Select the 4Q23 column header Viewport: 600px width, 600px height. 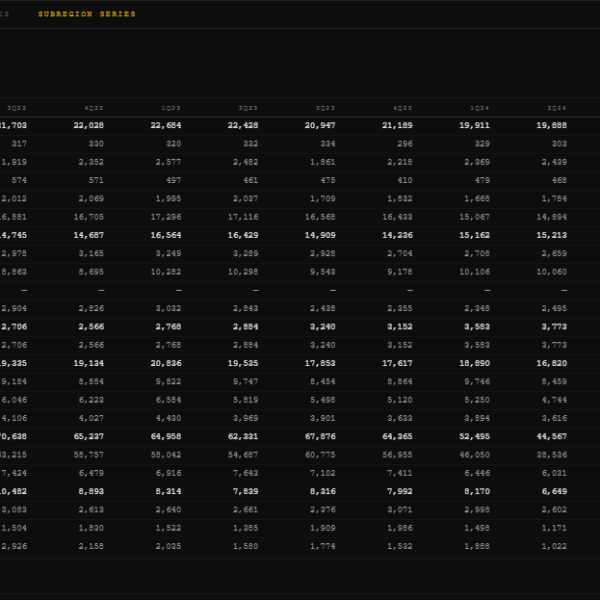[403, 108]
